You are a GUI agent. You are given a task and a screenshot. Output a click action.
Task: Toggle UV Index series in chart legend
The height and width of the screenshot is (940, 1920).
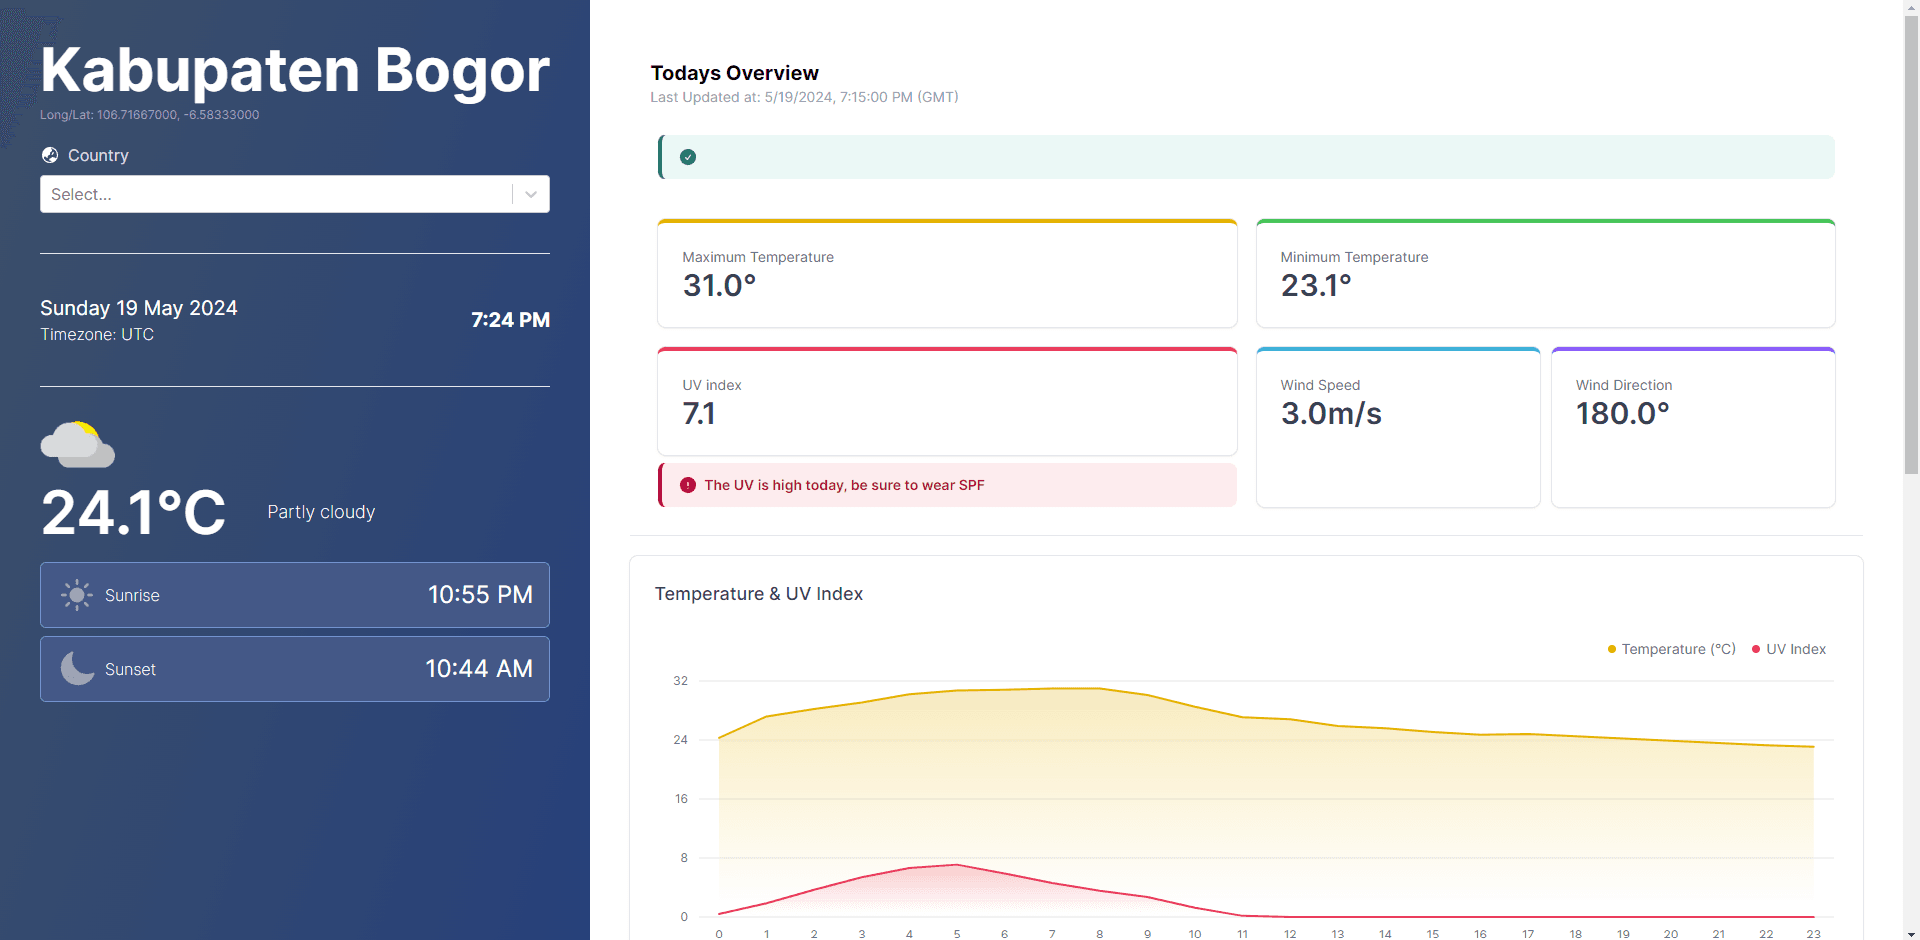tap(1789, 649)
